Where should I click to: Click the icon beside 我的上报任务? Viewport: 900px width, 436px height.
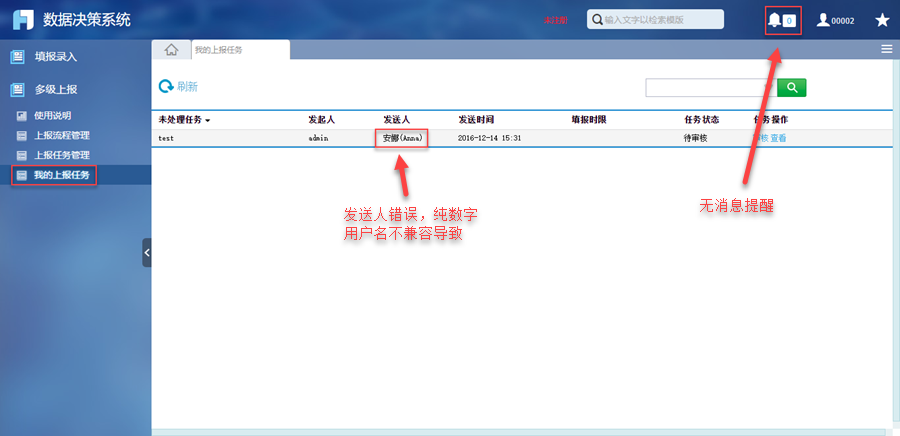[22, 176]
